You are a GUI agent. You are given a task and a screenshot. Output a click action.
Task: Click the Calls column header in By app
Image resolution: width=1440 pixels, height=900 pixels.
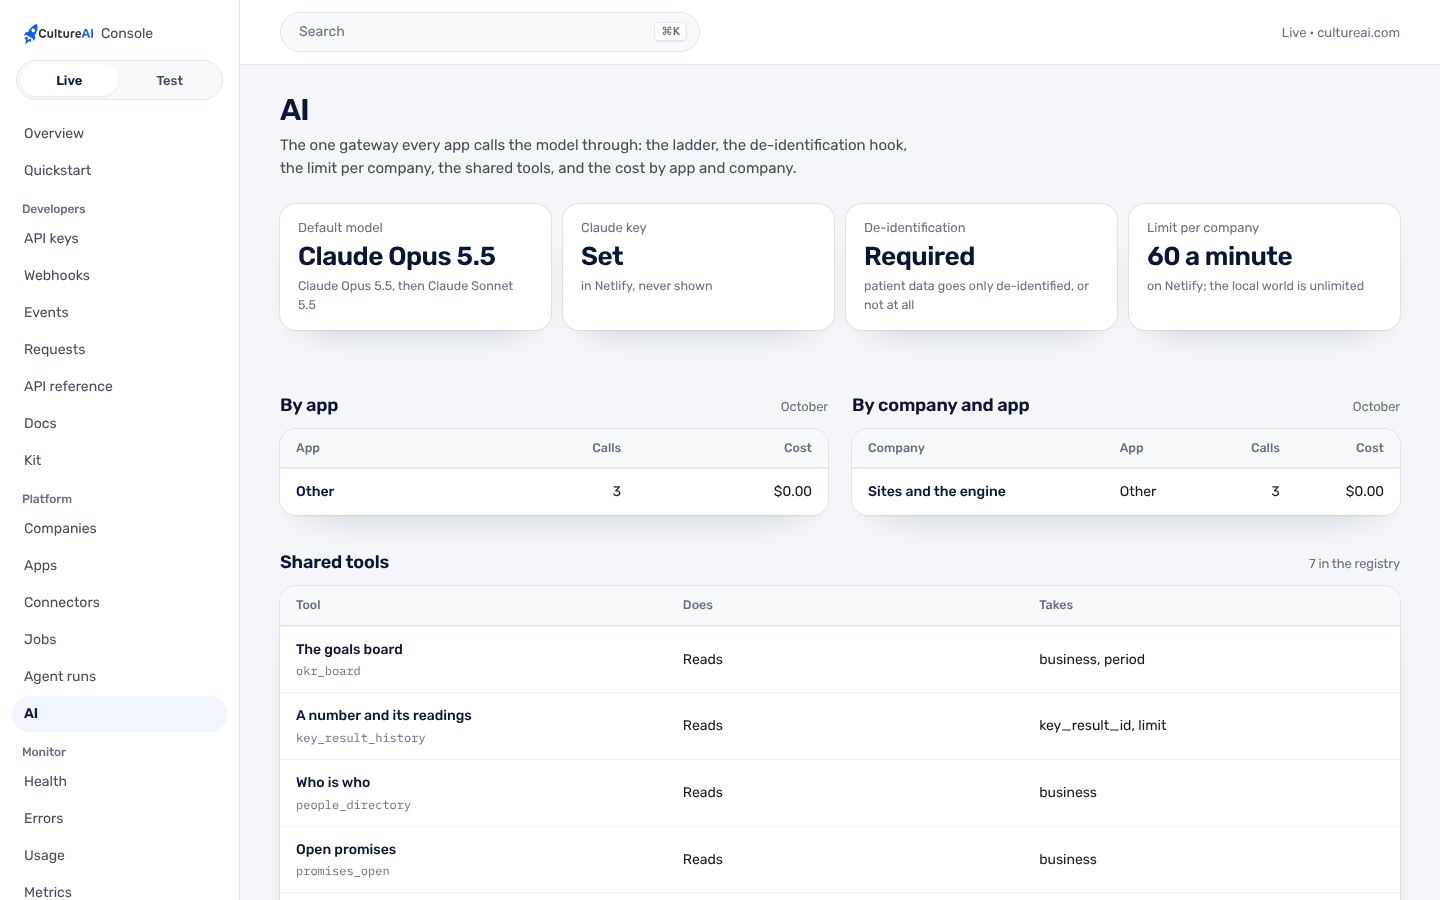point(606,448)
